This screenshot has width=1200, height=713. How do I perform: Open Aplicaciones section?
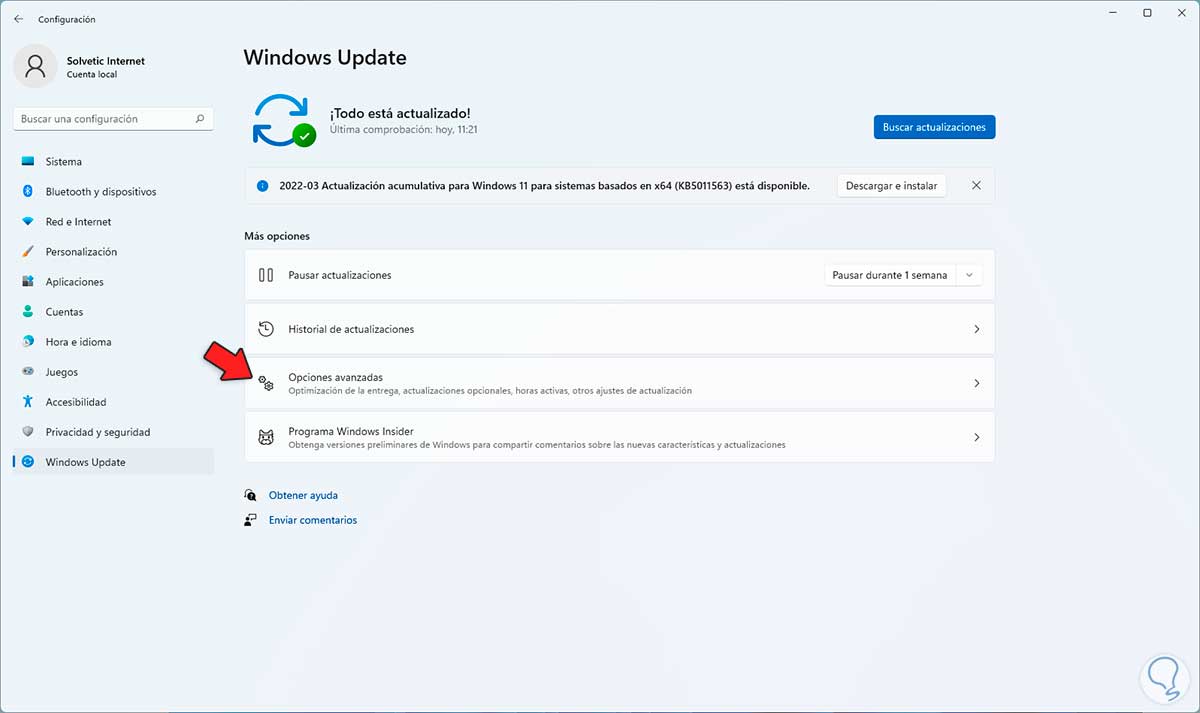pos(113,282)
